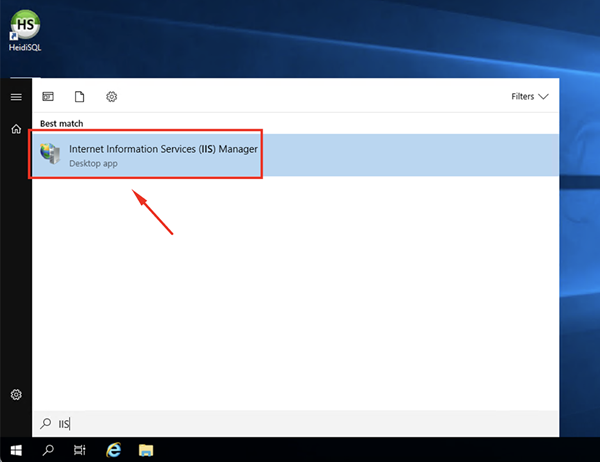600x462 pixels.
Task: Filter search results by Settings gear icon
Action: coord(111,96)
